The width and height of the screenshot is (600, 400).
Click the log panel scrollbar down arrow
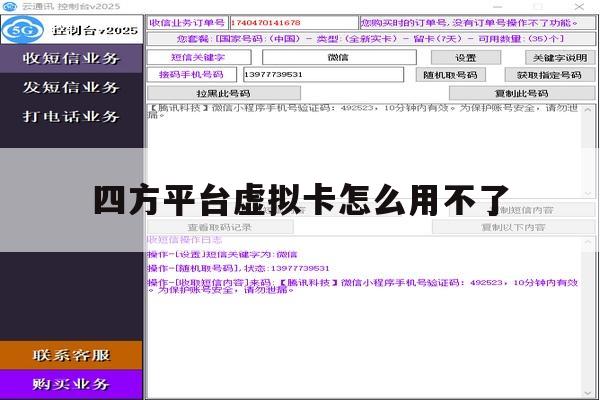(588, 393)
